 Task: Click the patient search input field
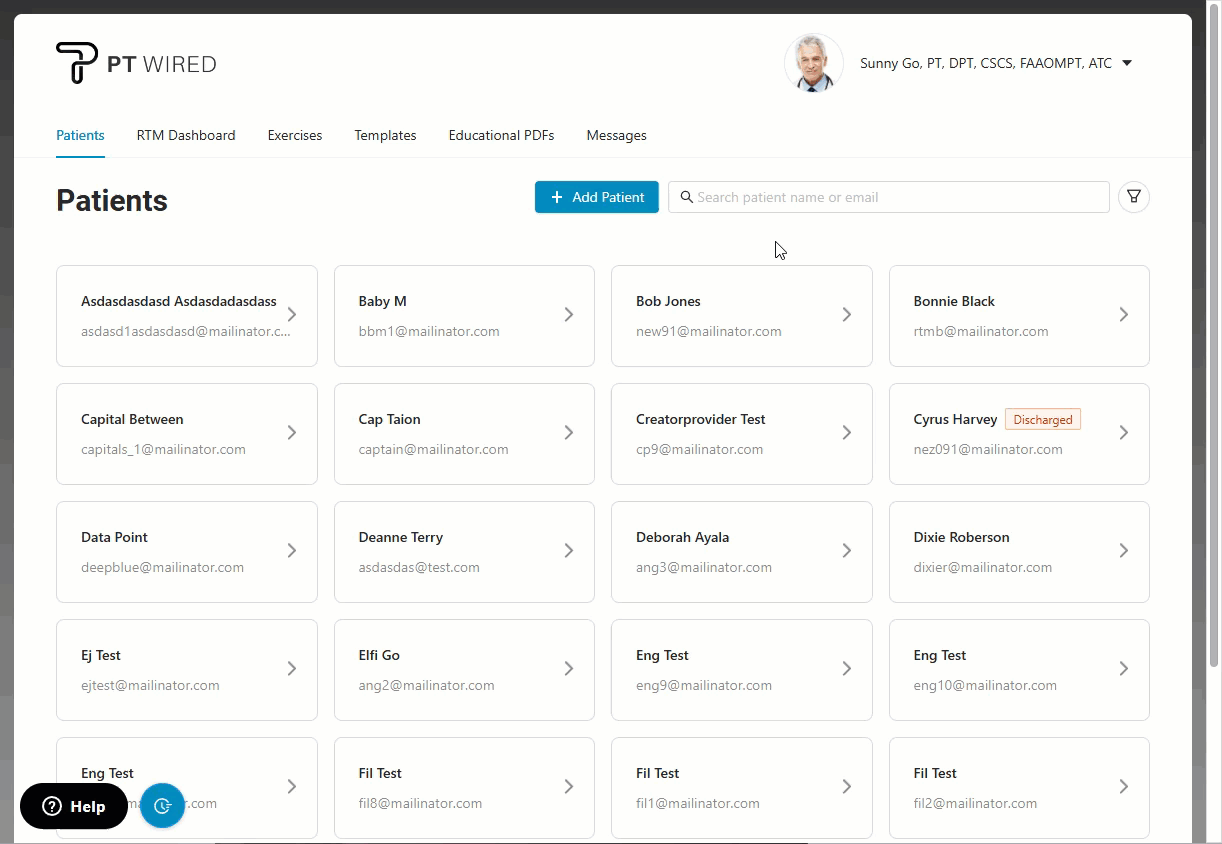[x=888, y=197]
